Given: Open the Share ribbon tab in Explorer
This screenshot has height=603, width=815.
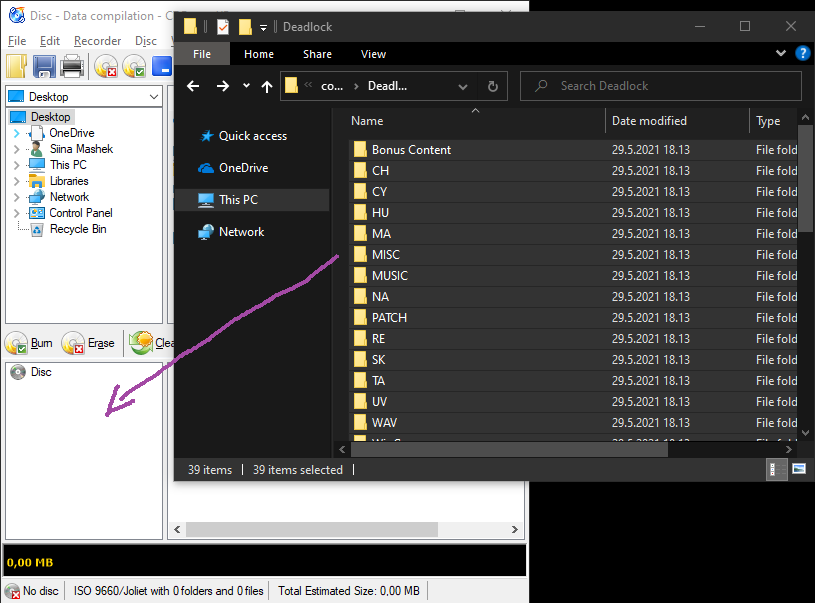Looking at the screenshot, I should point(317,54).
